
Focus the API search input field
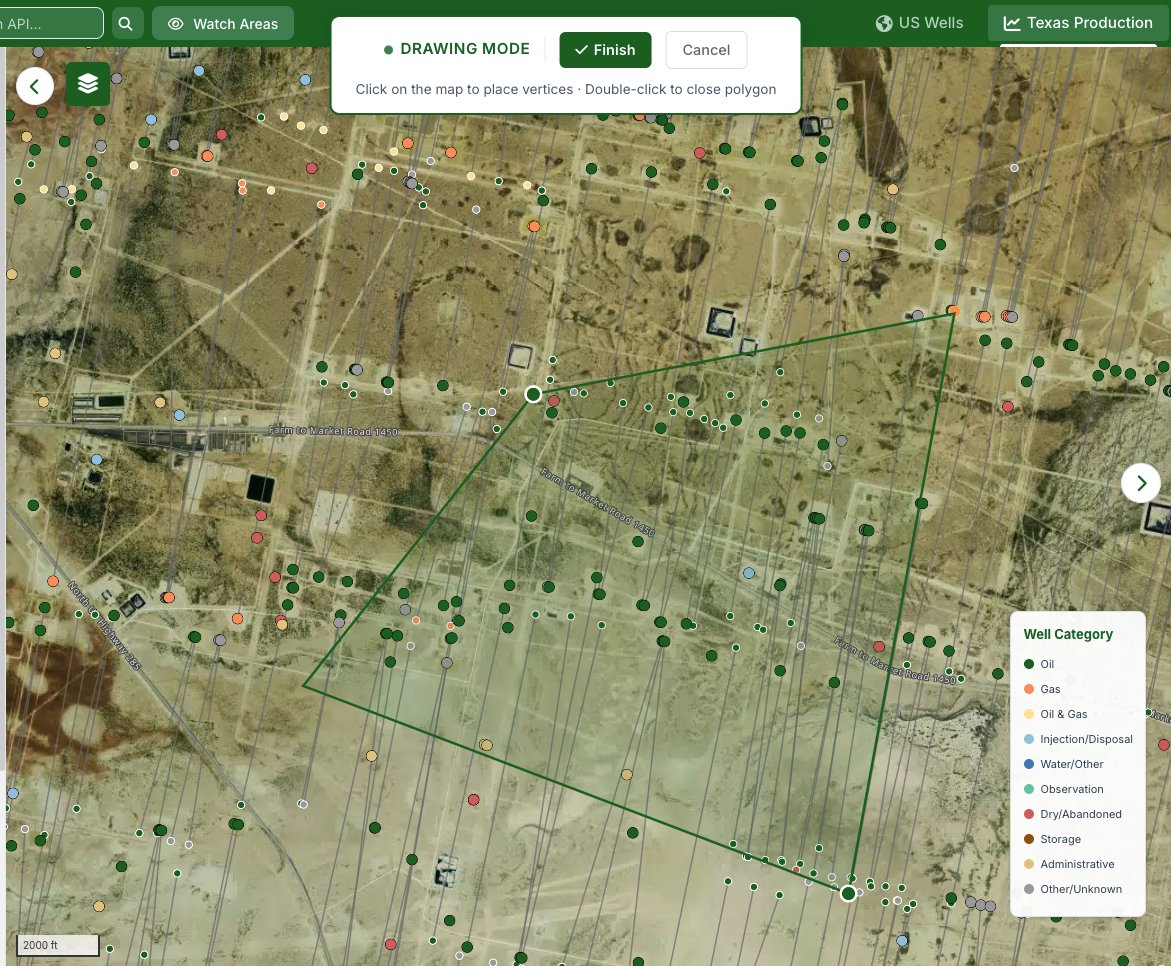coord(49,23)
